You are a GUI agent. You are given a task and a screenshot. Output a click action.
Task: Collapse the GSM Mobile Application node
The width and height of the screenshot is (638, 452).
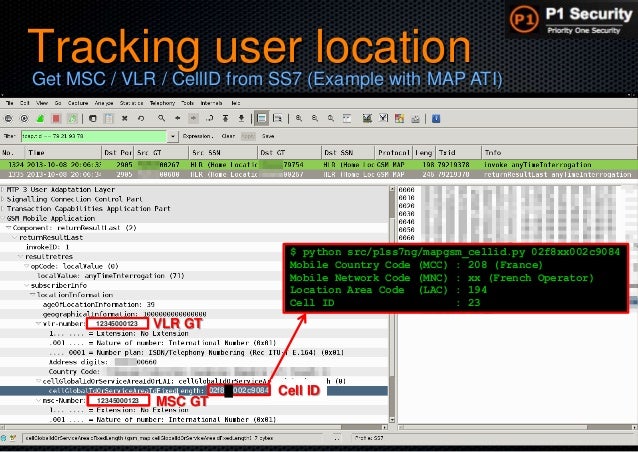pyautogui.click(x=3, y=218)
